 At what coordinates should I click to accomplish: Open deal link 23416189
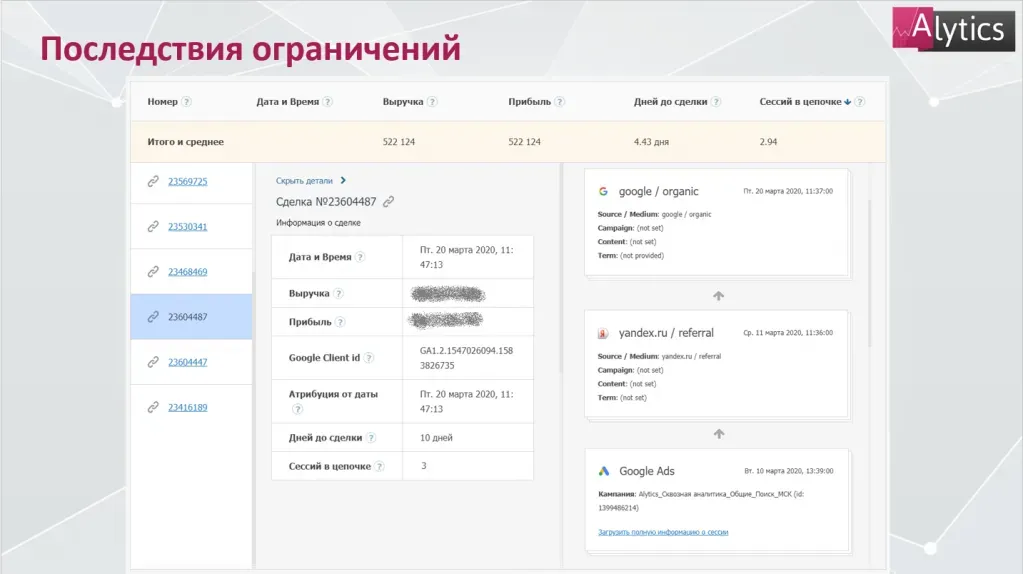coord(187,407)
